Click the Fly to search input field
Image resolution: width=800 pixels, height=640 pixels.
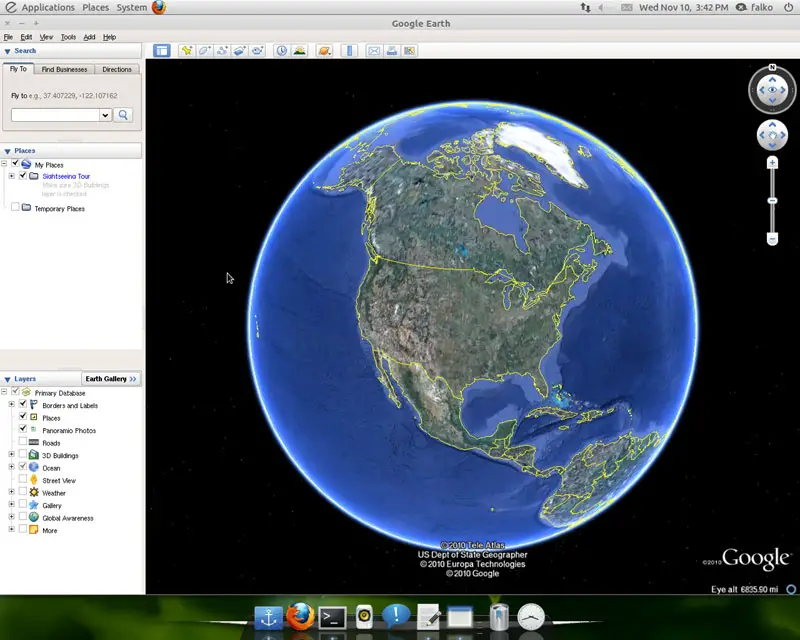point(55,115)
